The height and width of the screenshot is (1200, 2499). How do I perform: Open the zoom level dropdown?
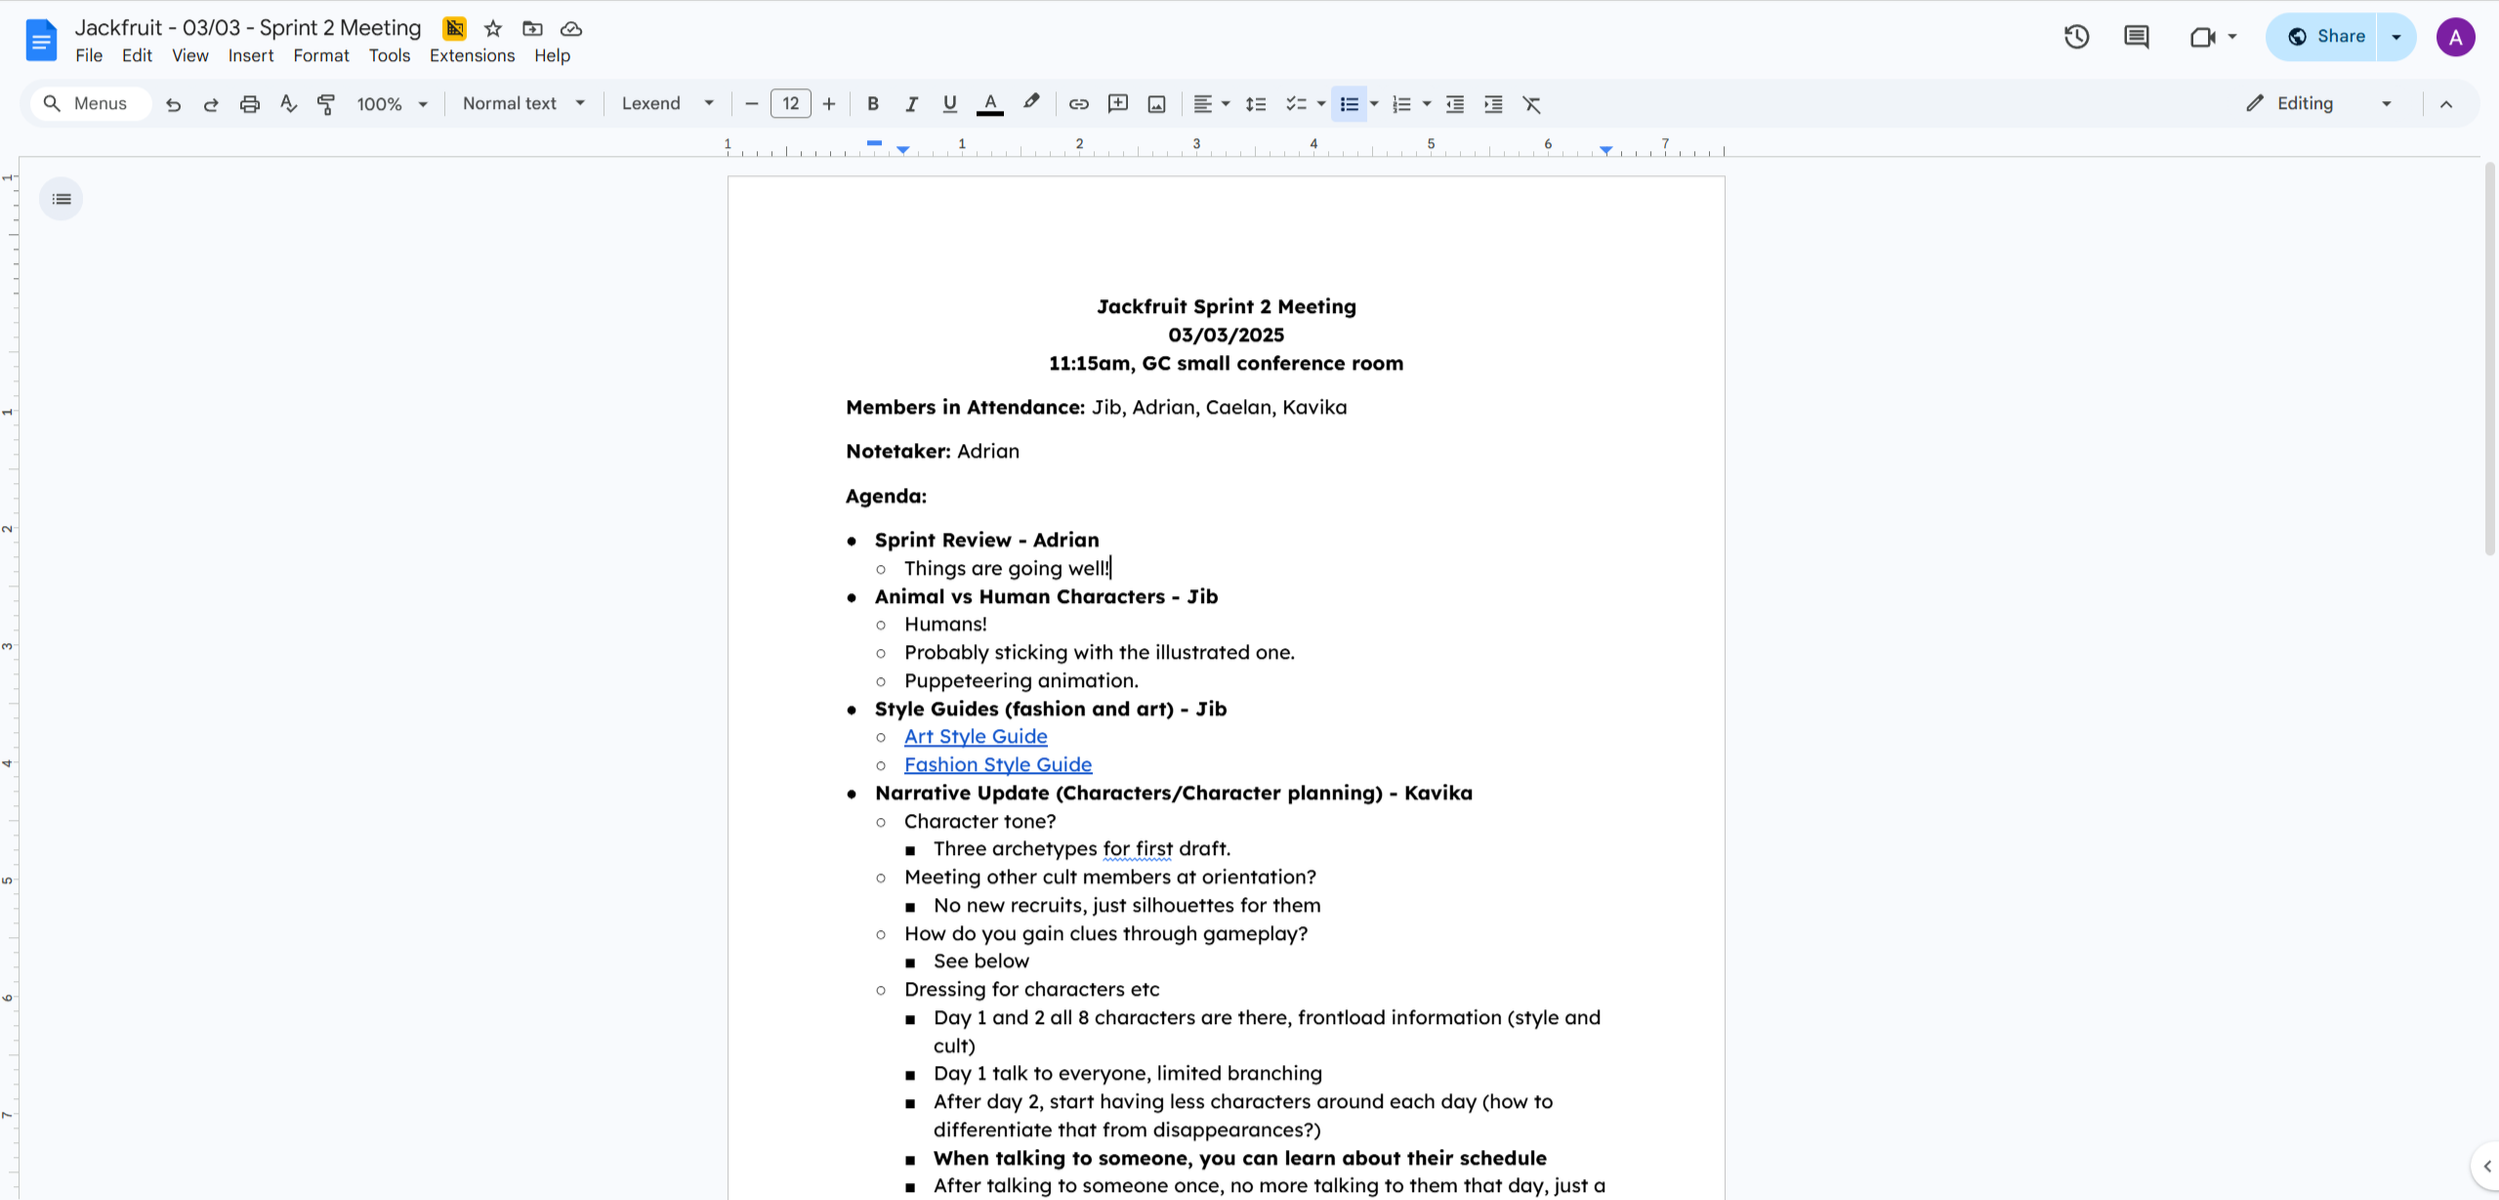click(392, 103)
